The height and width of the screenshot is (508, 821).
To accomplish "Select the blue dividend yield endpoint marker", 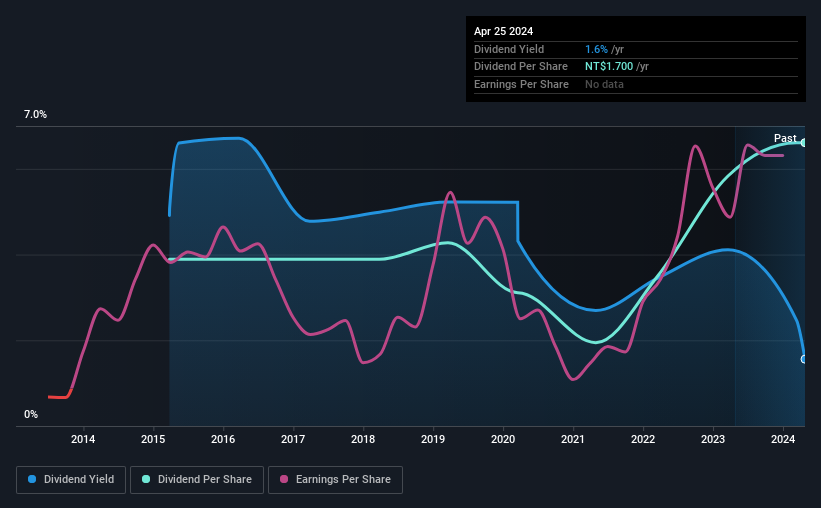I will (x=804, y=359).
